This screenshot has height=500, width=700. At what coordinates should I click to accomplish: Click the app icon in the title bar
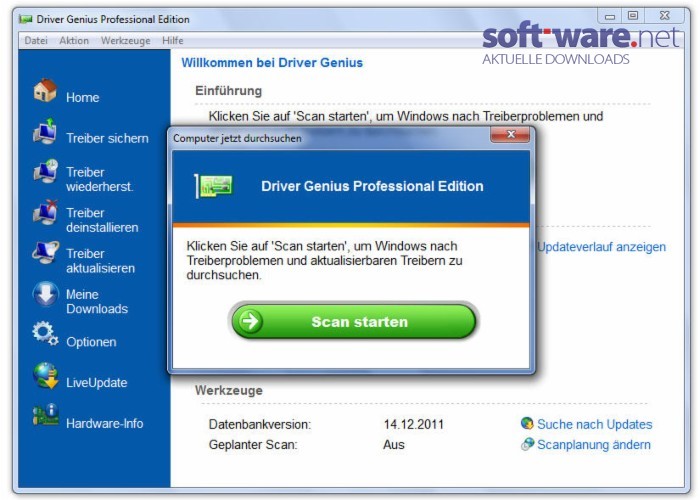(x=26, y=19)
